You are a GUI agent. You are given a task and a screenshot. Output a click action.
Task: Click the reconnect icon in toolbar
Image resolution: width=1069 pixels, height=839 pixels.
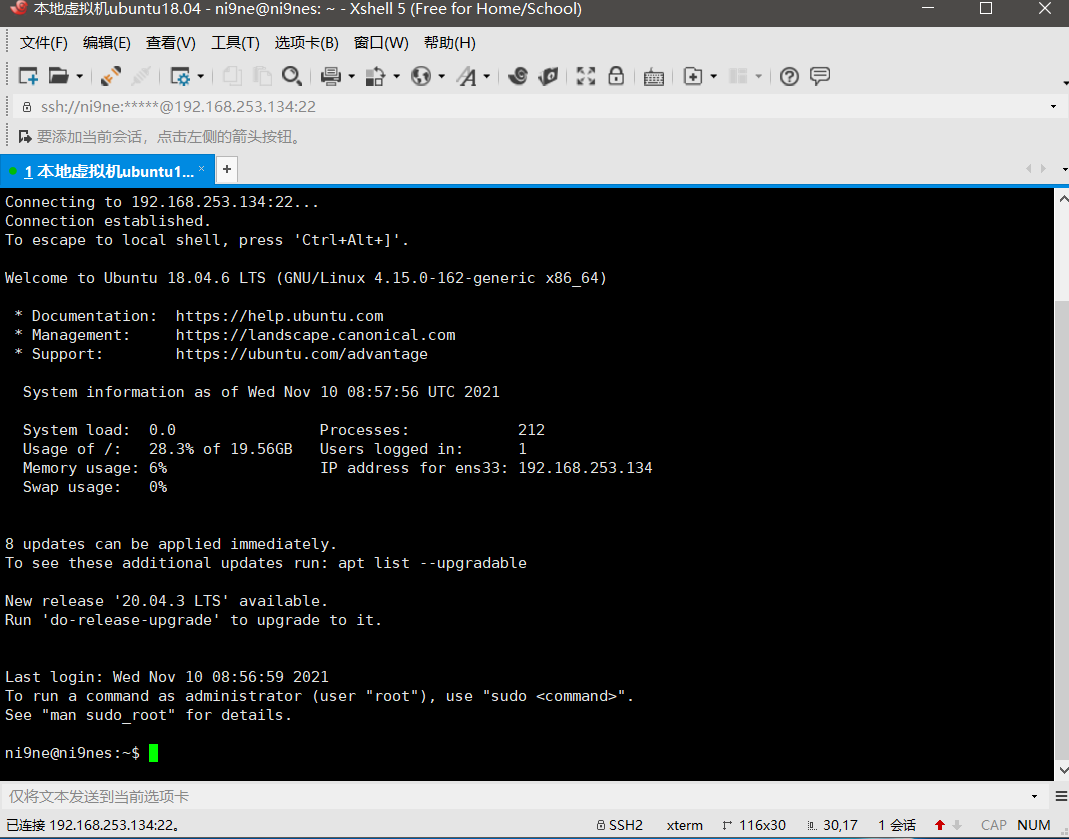click(x=111, y=76)
